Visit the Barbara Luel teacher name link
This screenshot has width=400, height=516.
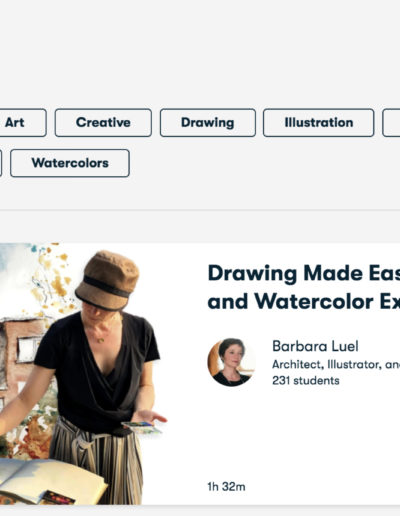point(315,346)
